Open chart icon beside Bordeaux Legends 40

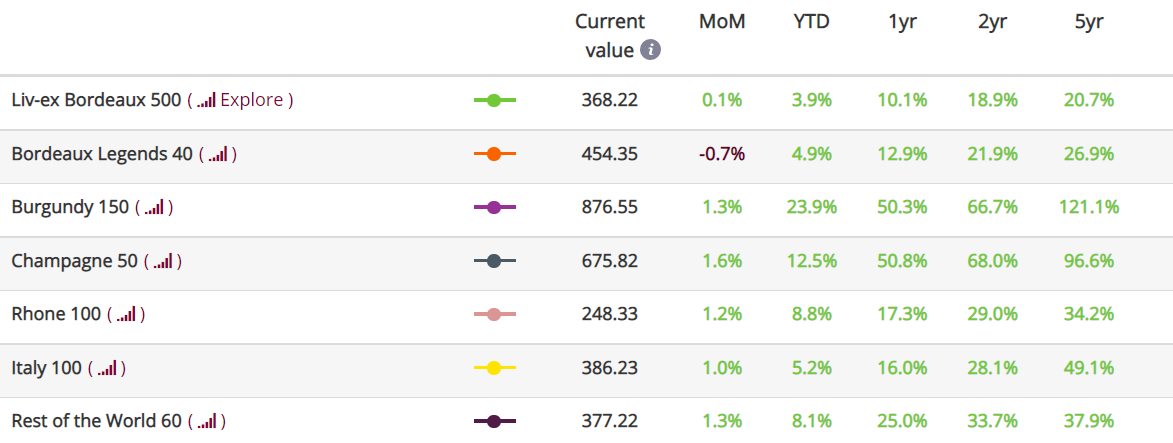[x=218, y=154]
